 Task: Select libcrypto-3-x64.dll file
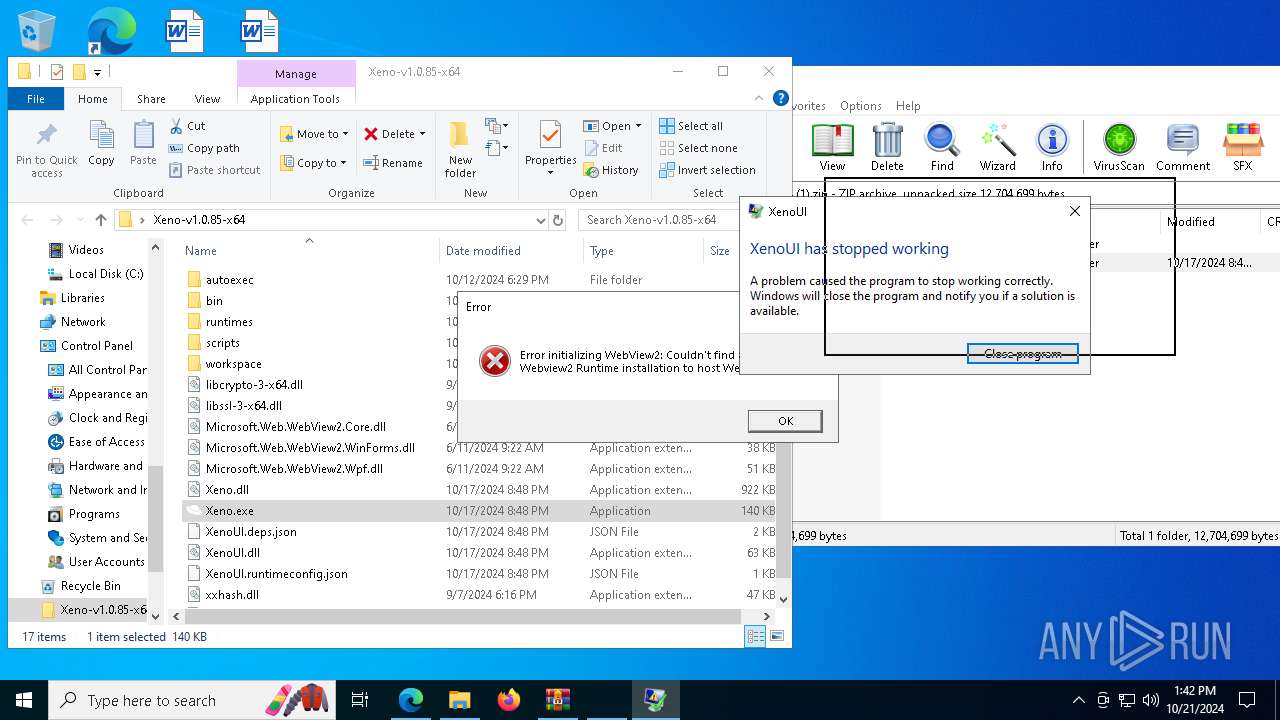[x=254, y=385]
